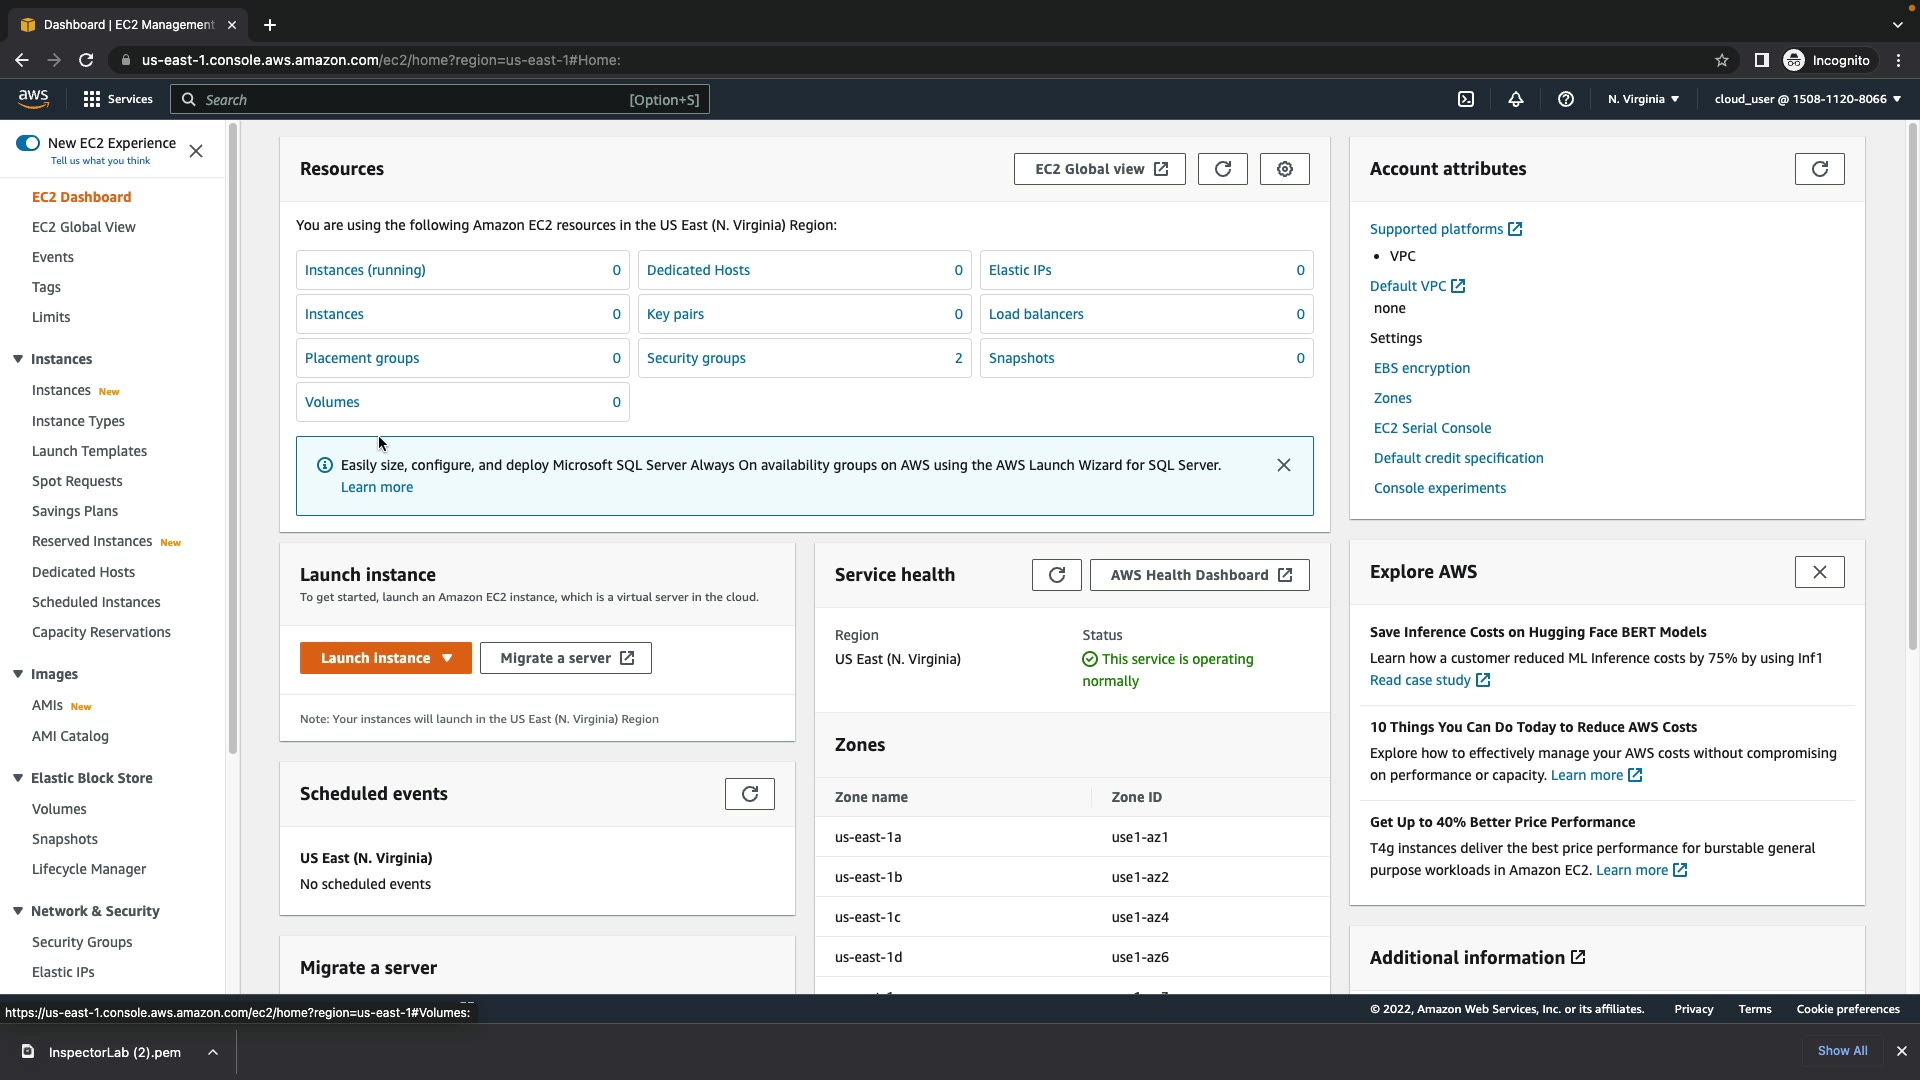Open AWS CloudShell icon in top bar
This screenshot has height=1080, width=1920.
tap(1466, 99)
